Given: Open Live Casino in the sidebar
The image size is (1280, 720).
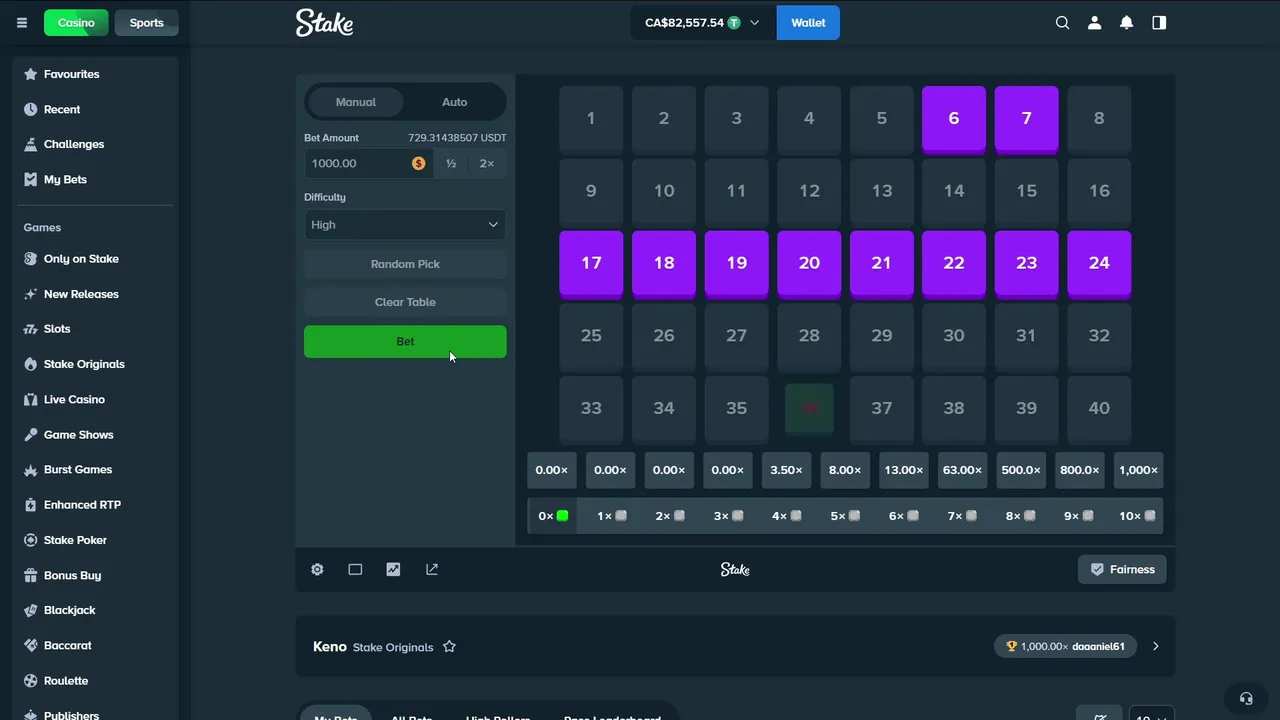Looking at the screenshot, I should [96, 399].
